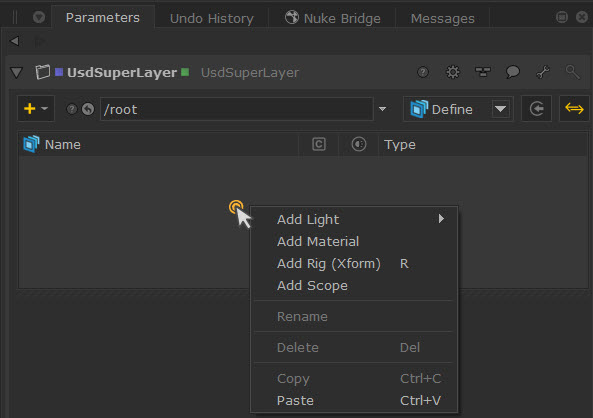The height and width of the screenshot is (418, 593).
Task: Open the yellow plus add menu dropdown
Action: 36,109
